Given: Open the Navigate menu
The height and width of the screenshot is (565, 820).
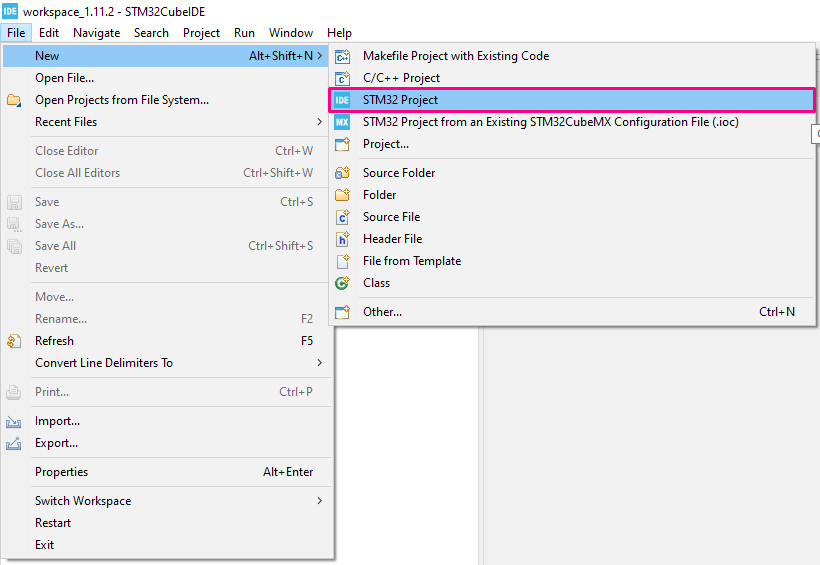Looking at the screenshot, I should click(x=96, y=33).
